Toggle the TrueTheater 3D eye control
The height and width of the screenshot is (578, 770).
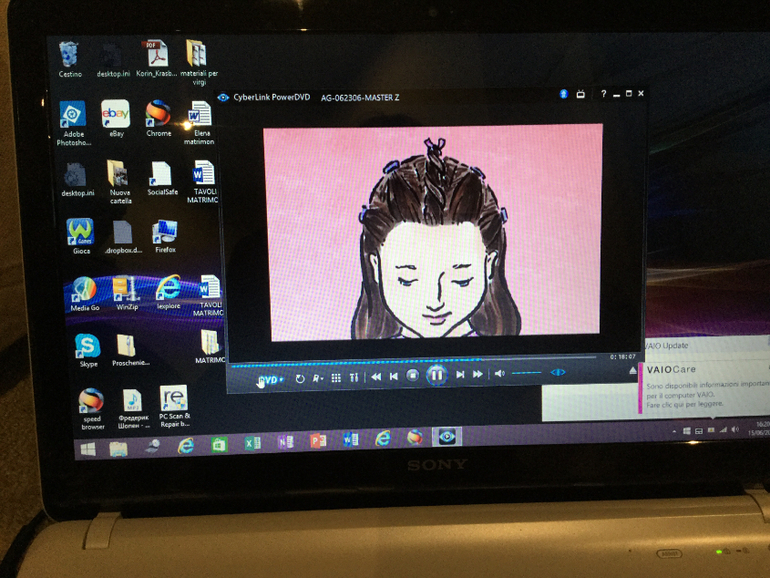pos(558,373)
